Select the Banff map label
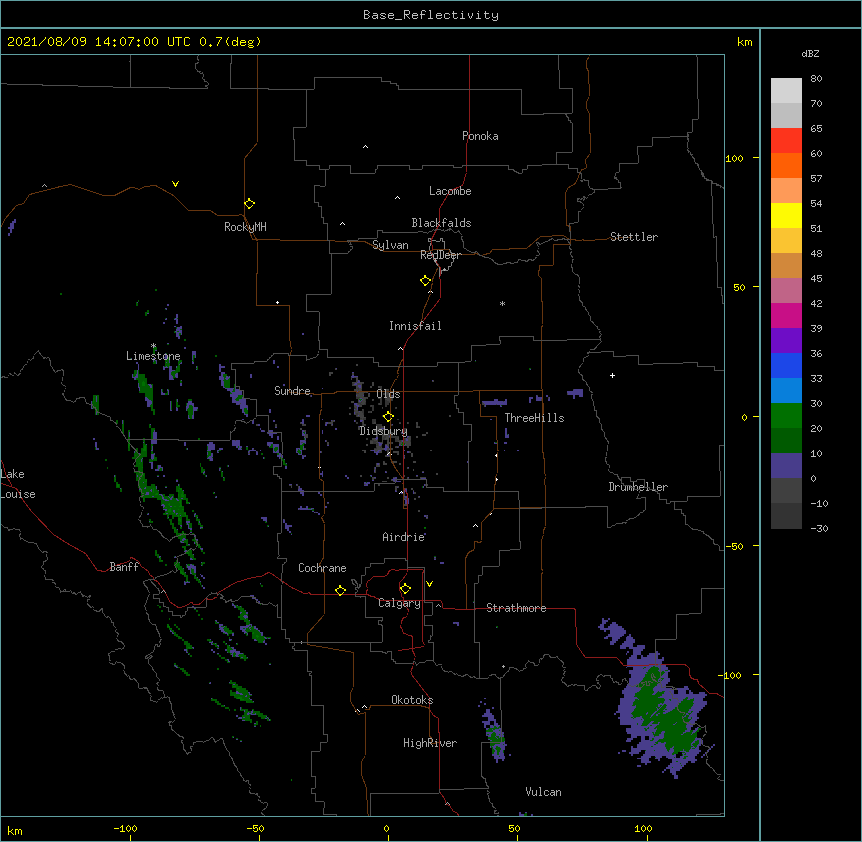This screenshot has height=842, width=862. (124, 567)
